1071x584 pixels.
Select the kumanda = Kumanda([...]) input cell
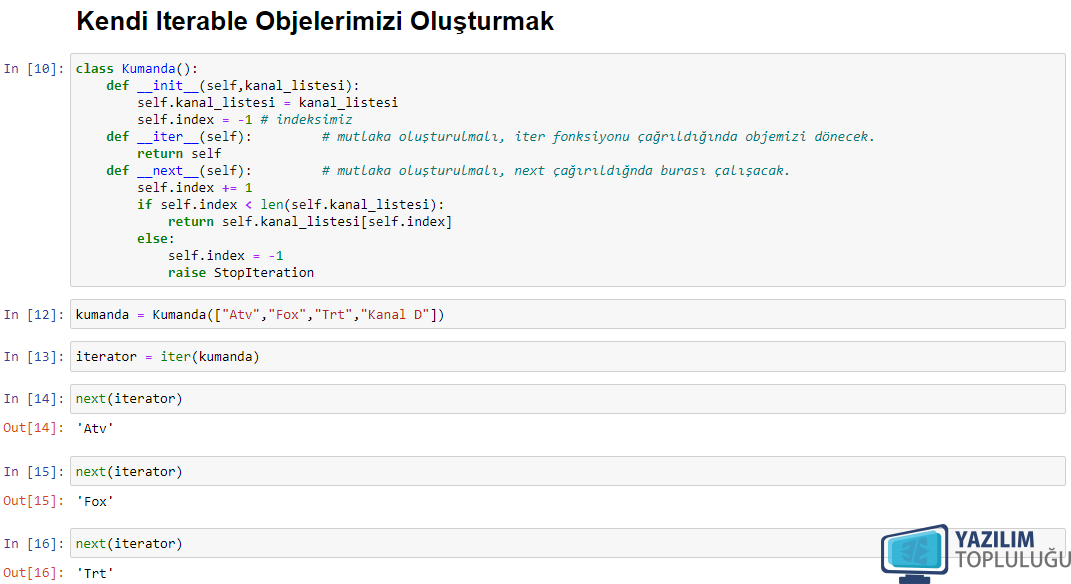click(568, 315)
